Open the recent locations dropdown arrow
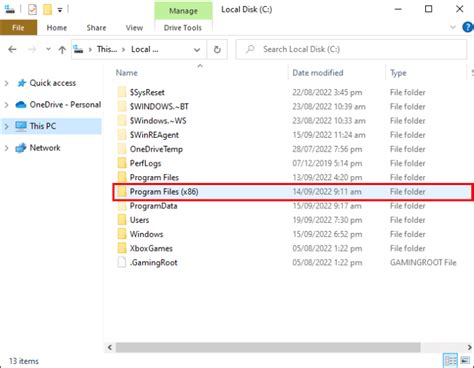This screenshot has width=474, height=368. tap(48, 49)
